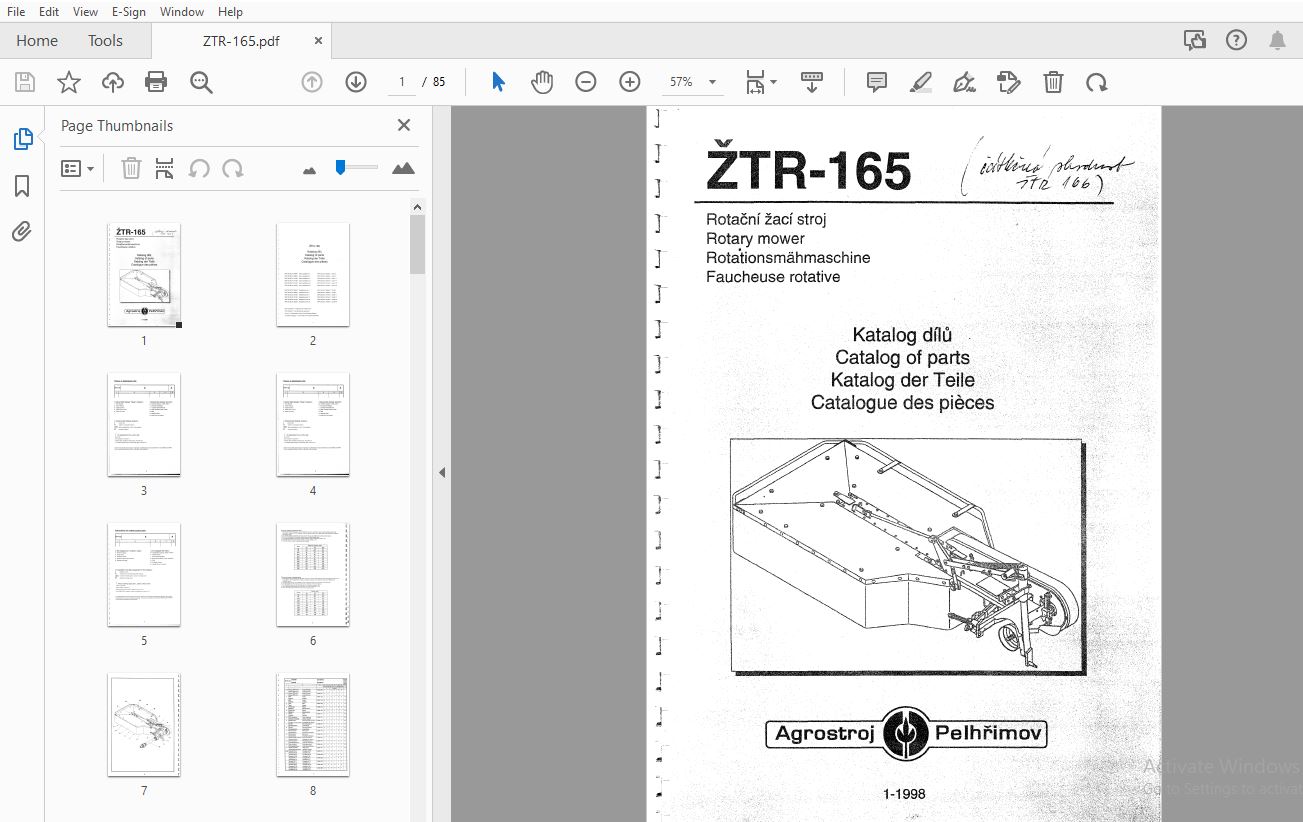Toggle scrolling mode keyboard icon
The width and height of the screenshot is (1303, 822).
coord(811,82)
